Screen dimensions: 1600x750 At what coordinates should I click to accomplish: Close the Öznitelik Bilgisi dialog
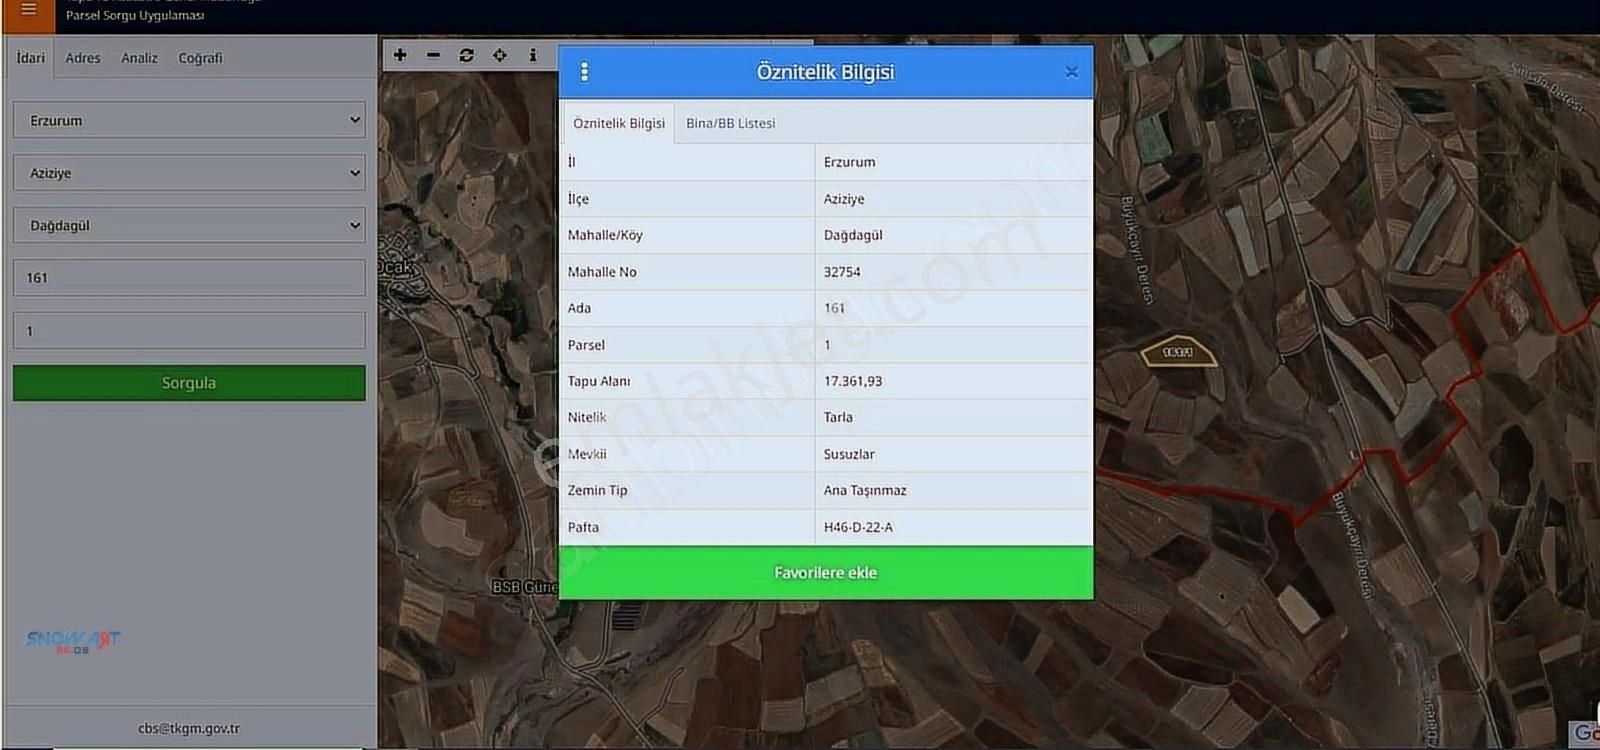(x=1071, y=72)
